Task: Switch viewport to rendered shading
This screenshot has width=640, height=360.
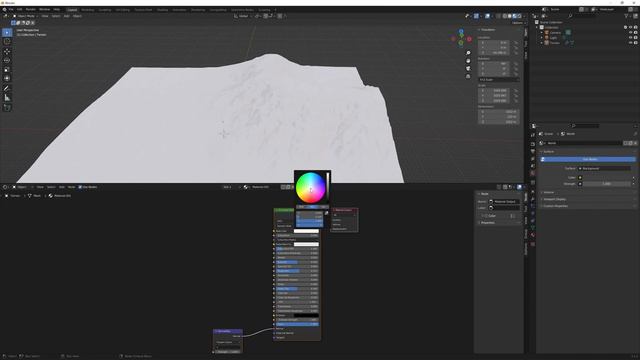Action: (x=519, y=16)
